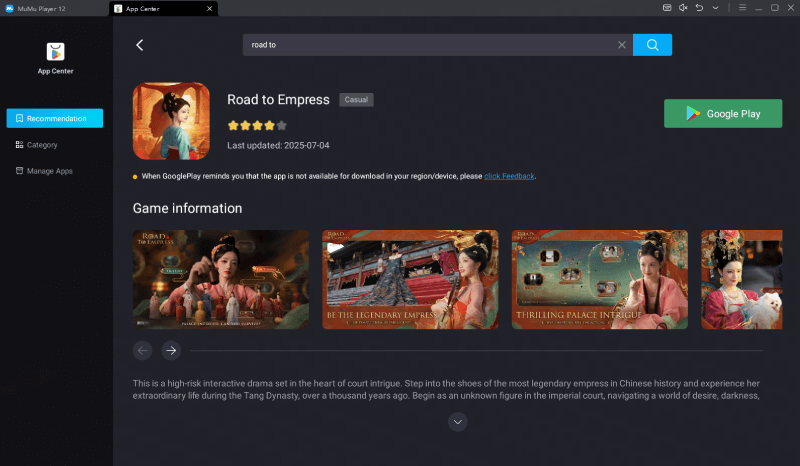Image resolution: width=800 pixels, height=466 pixels.
Task: Click the MuMu Player logo icon in title bar
Action: [9, 8]
